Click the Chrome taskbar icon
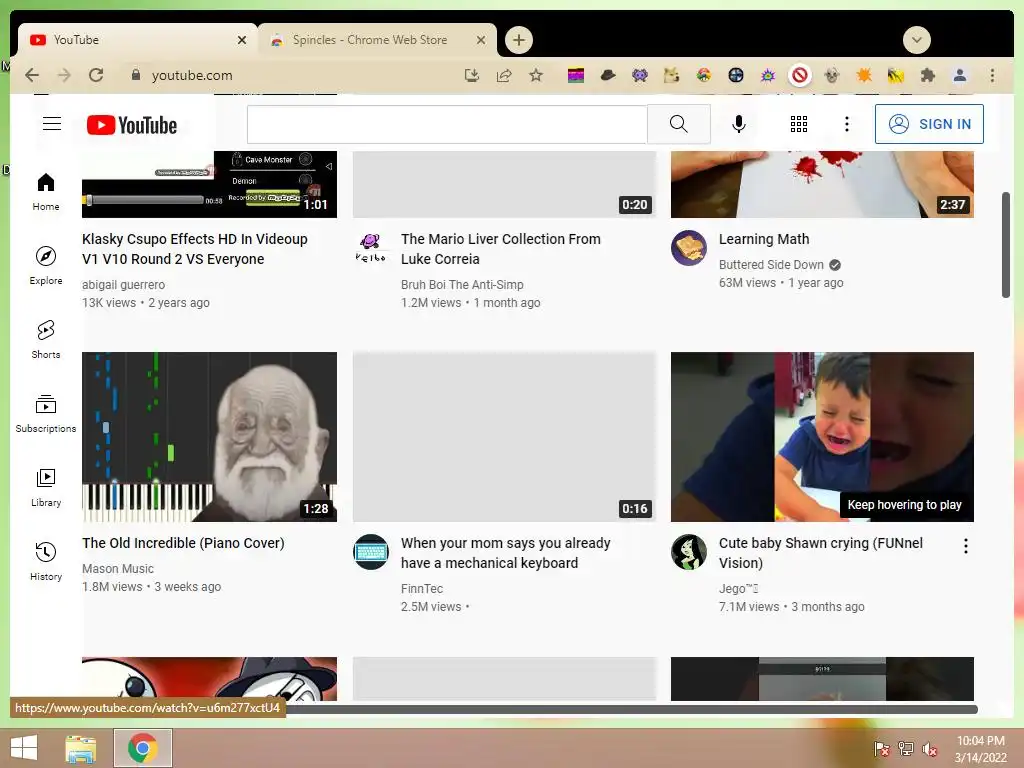This screenshot has width=1024, height=768. (x=143, y=748)
